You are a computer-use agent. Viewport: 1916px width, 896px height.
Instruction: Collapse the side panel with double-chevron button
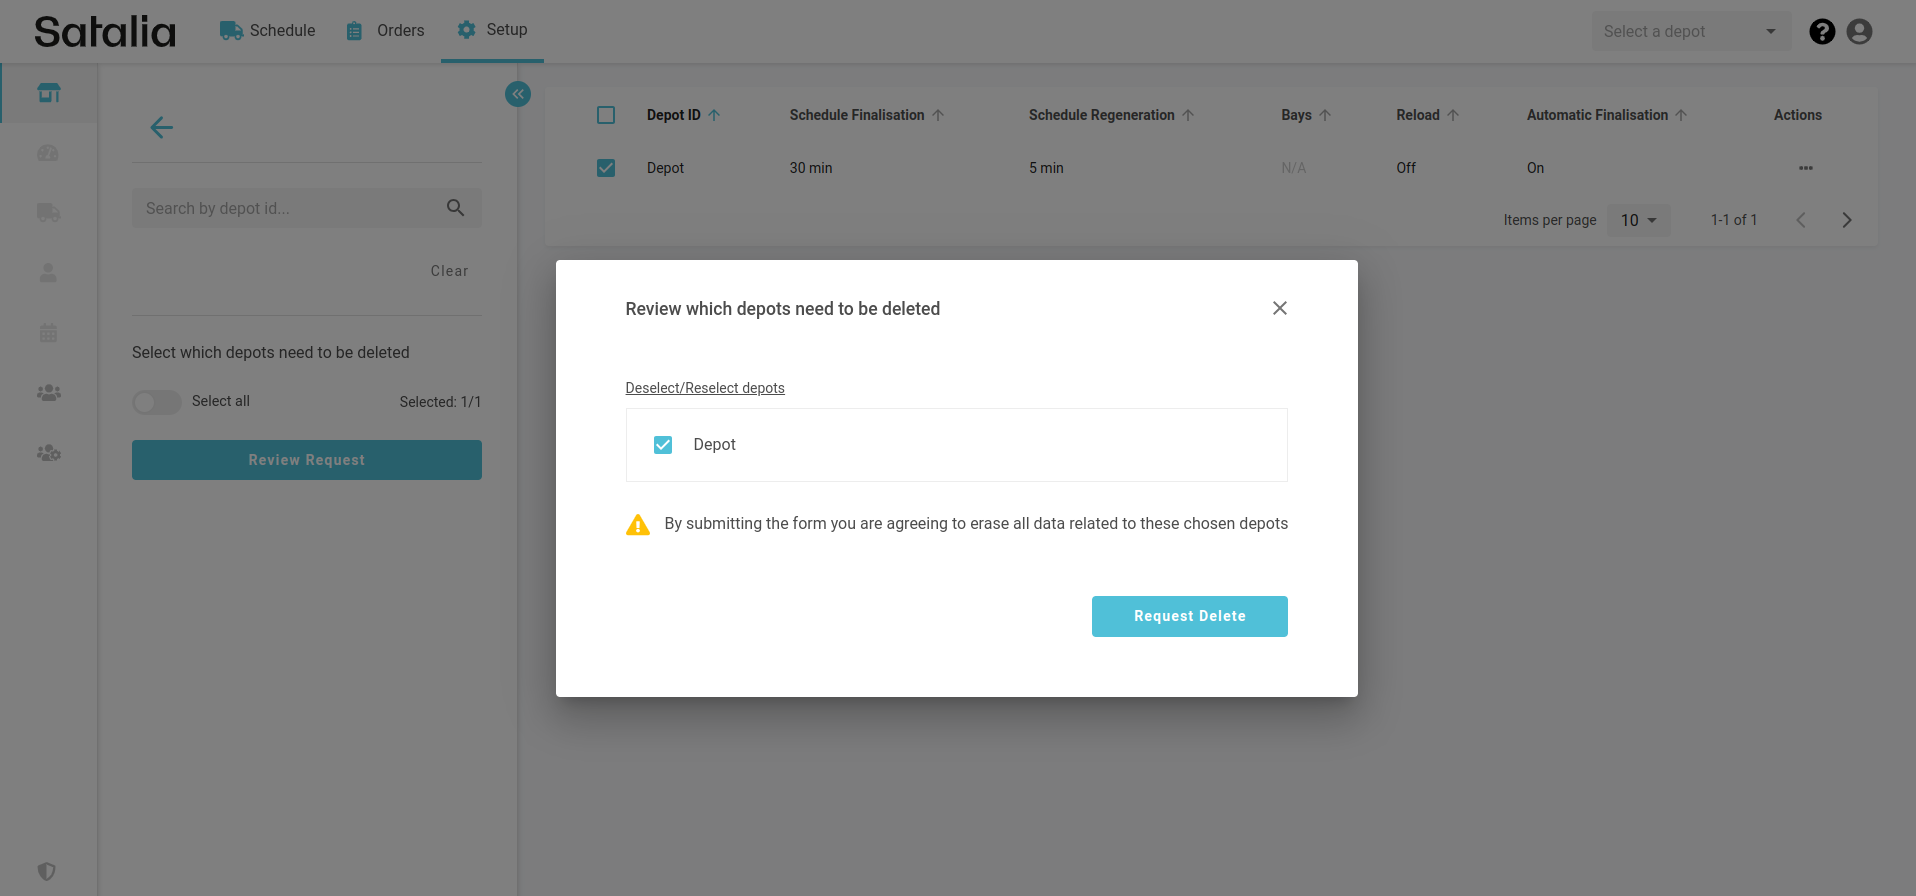pos(518,94)
